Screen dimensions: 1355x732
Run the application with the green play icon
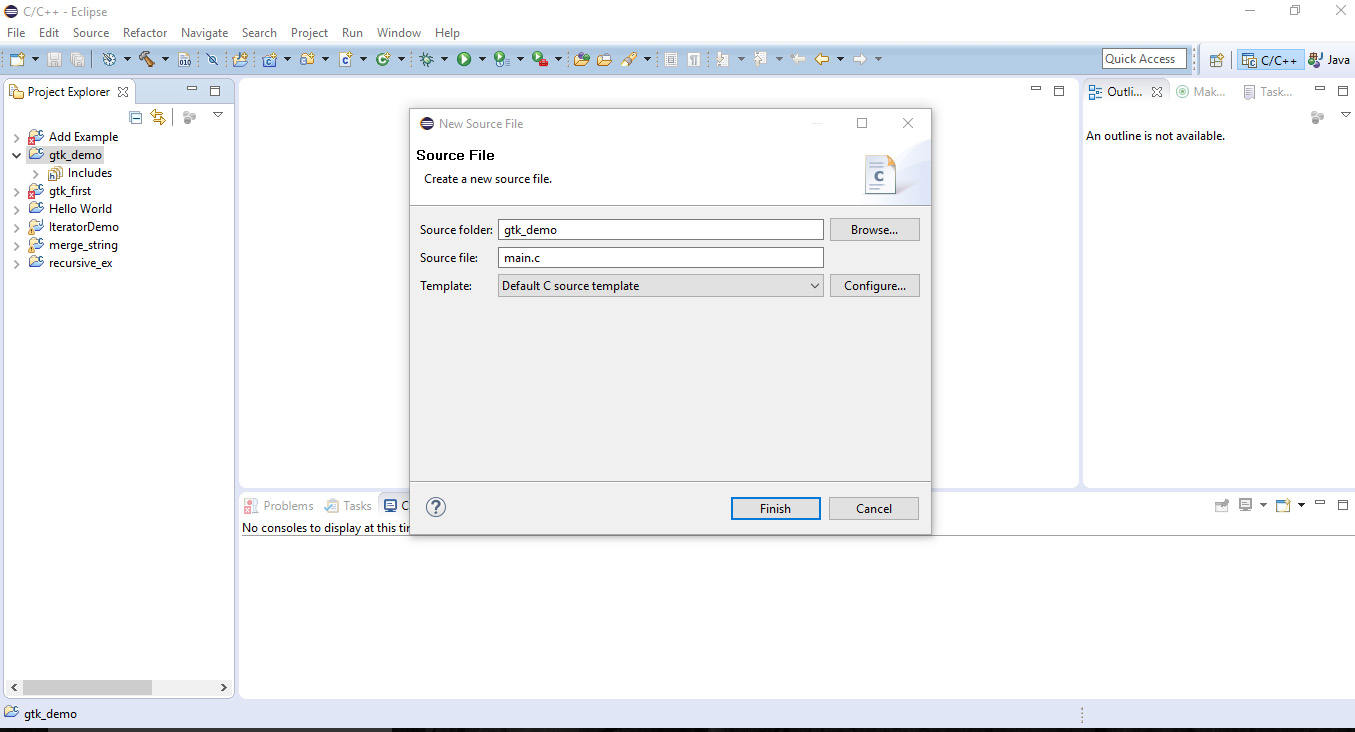(466, 59)
